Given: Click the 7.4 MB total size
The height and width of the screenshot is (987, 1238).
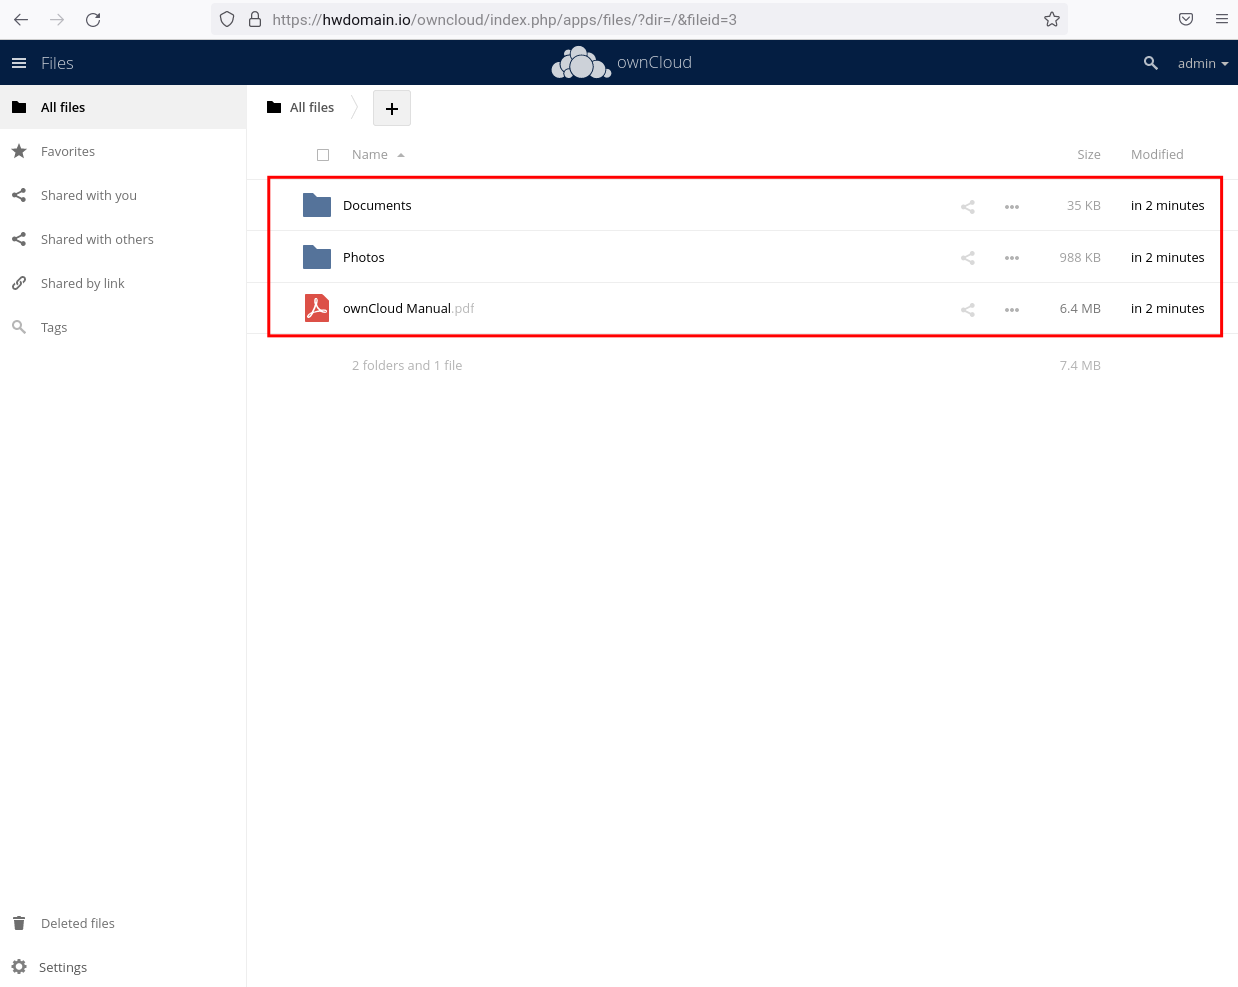Looking at the screenshot, I should [1080, 365].
